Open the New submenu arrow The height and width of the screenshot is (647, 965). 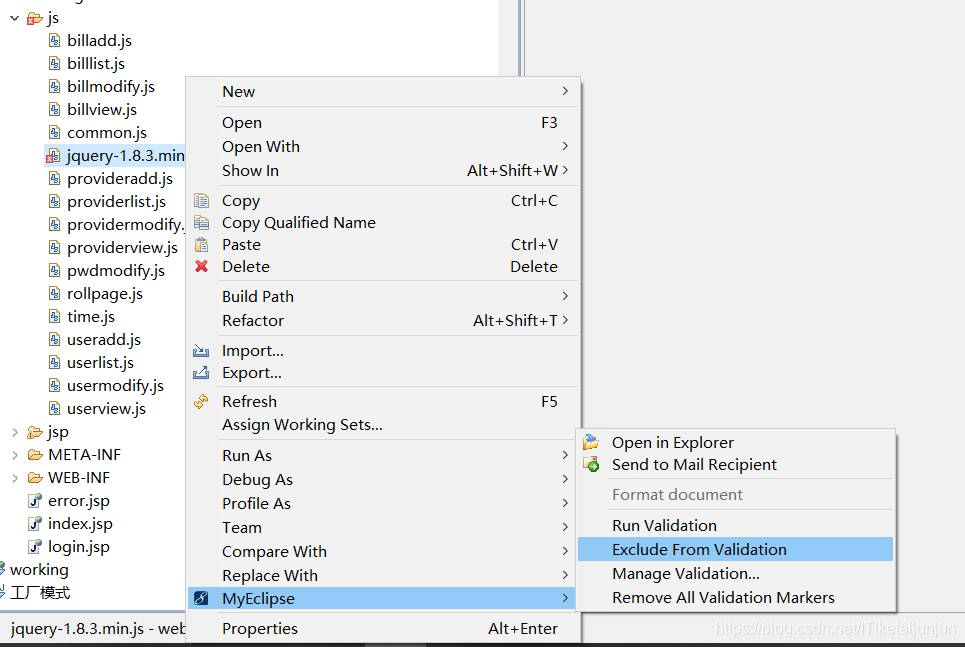565,91
